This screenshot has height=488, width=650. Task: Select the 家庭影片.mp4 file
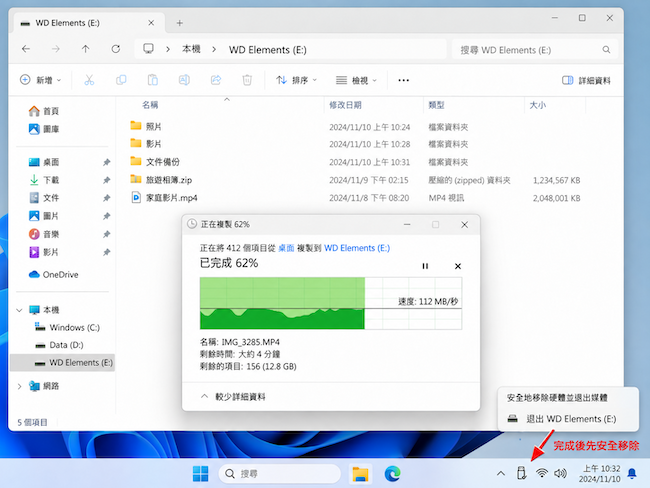(x=164, y=198)
